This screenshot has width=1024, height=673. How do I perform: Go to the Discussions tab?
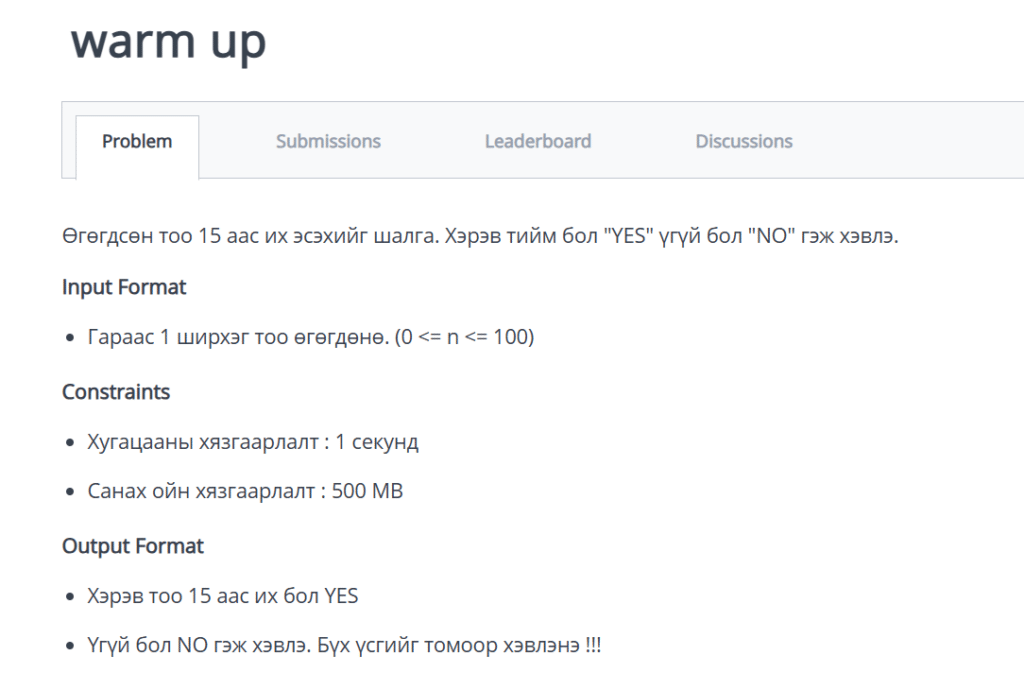[x=744, y=142]
